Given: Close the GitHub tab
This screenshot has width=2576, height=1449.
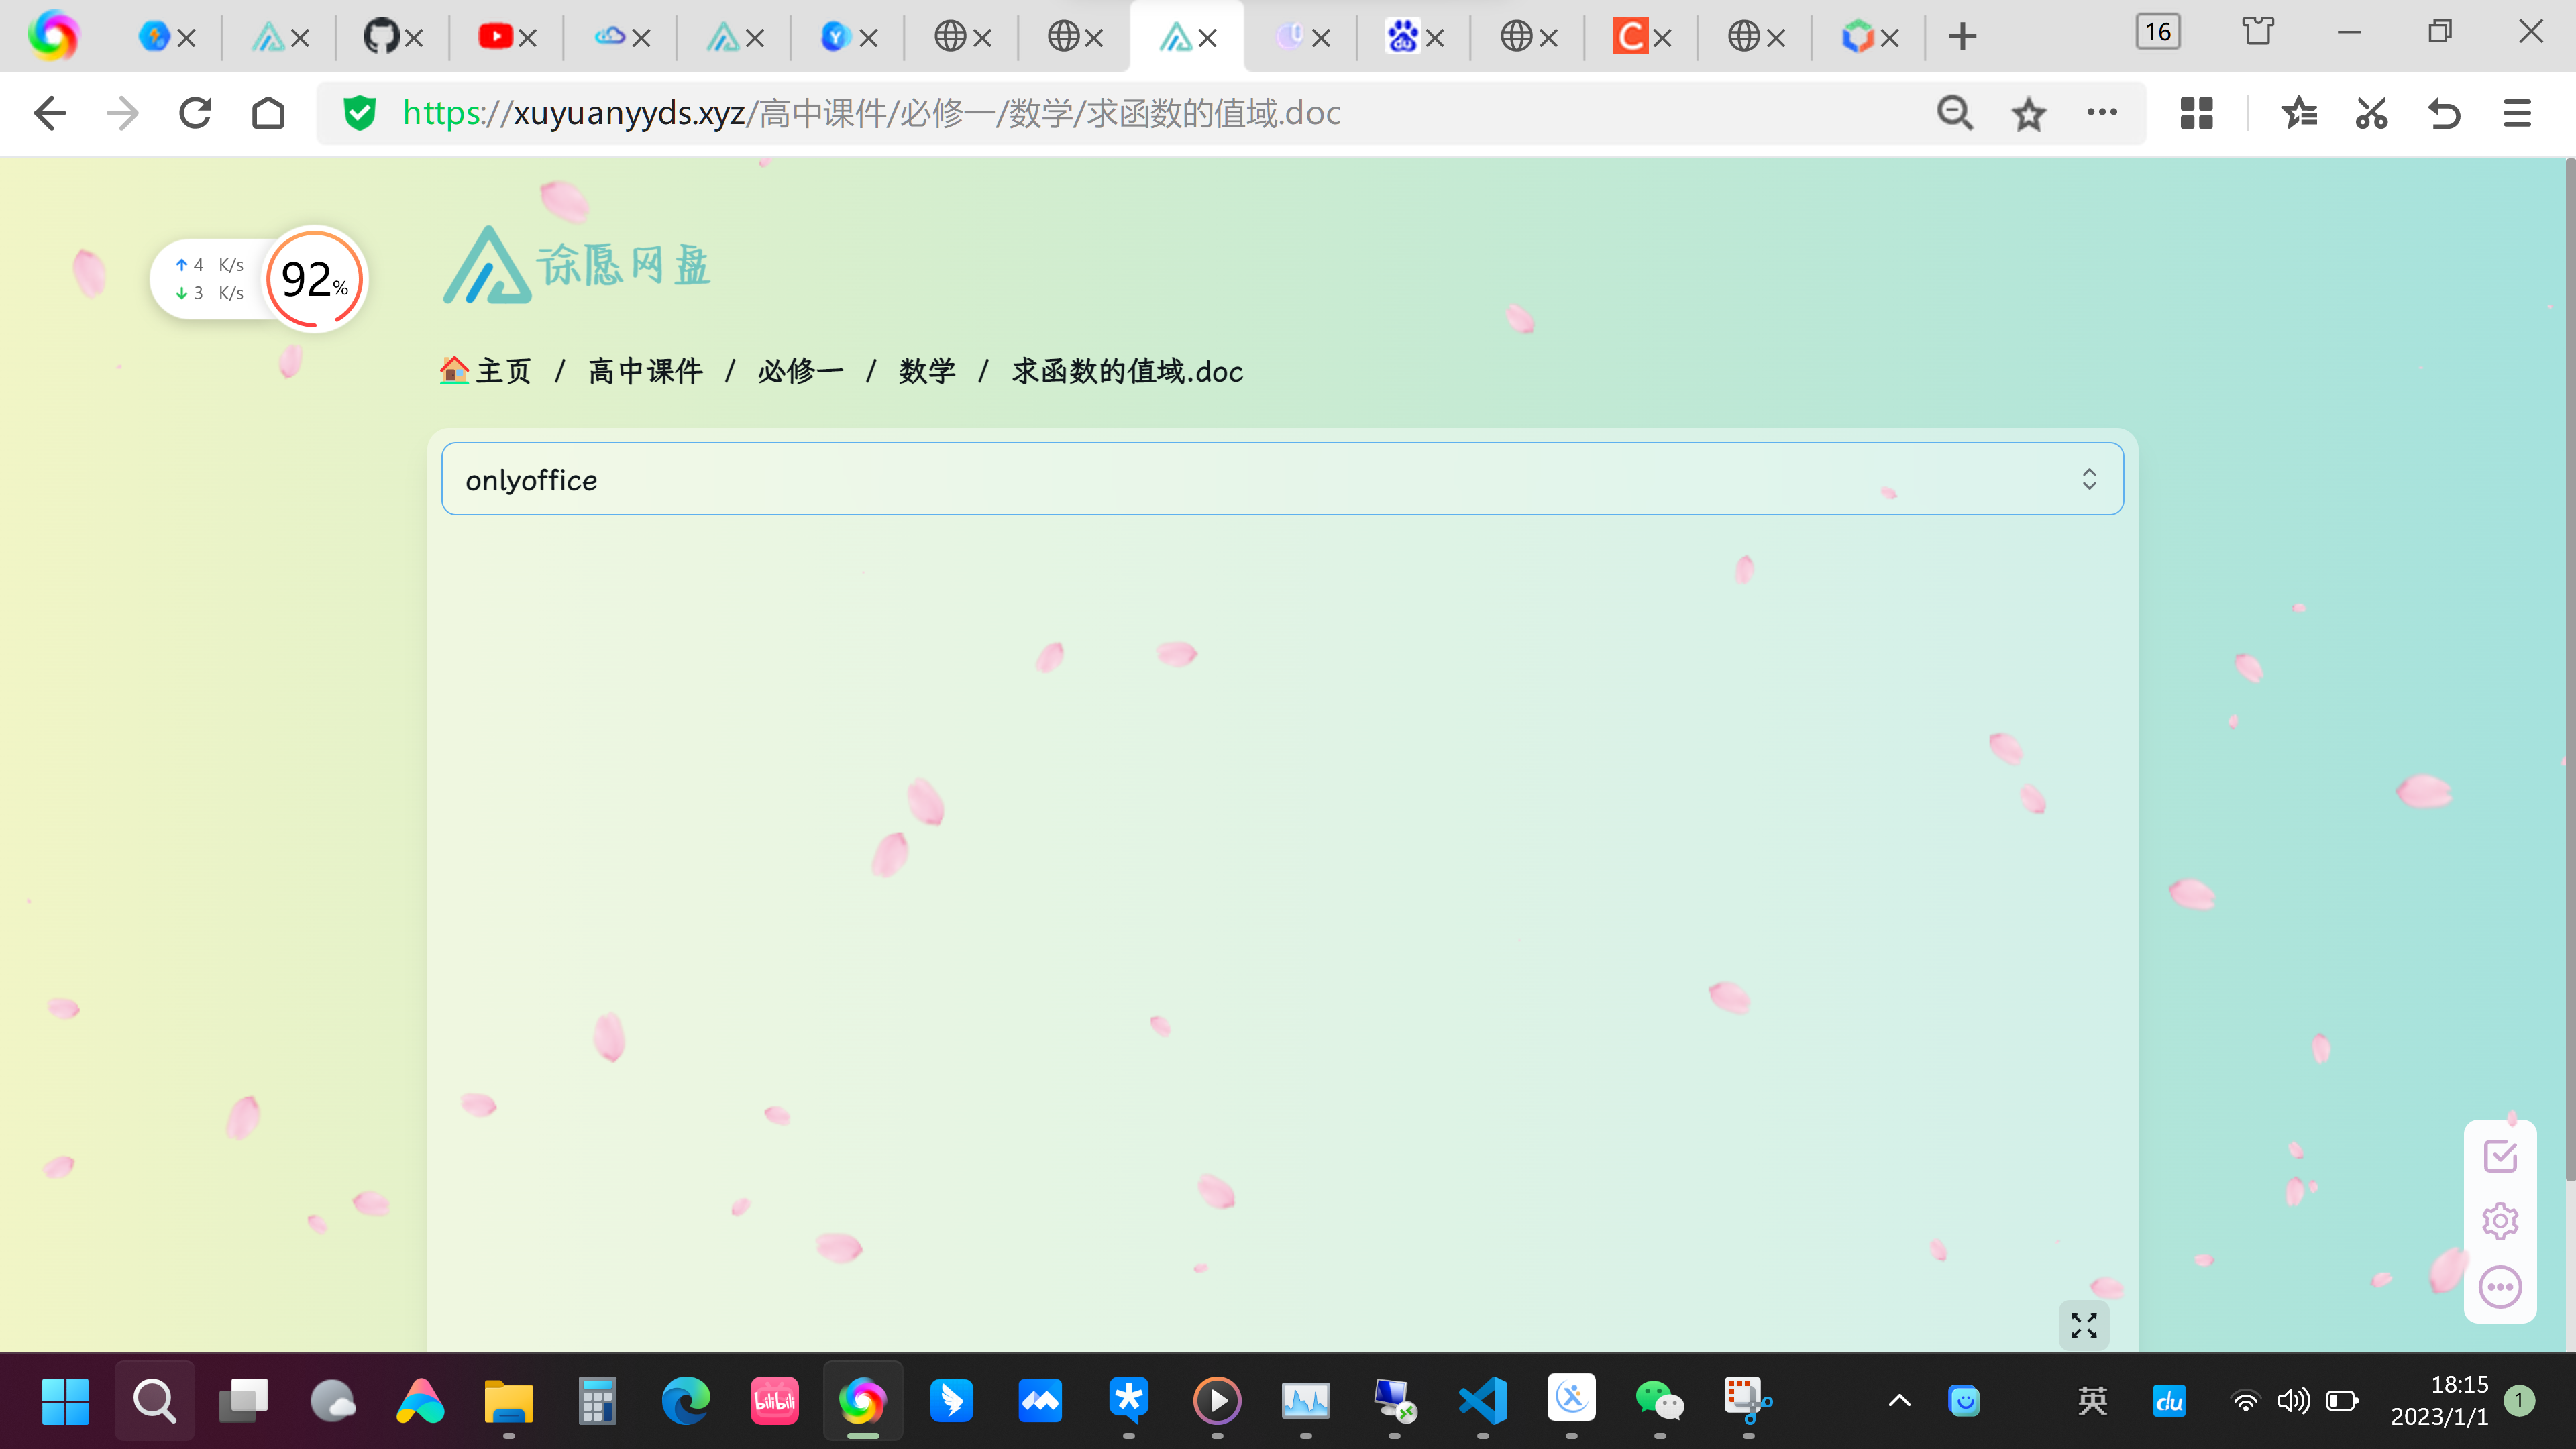Looking at the screenshot, I should (414, 38).
